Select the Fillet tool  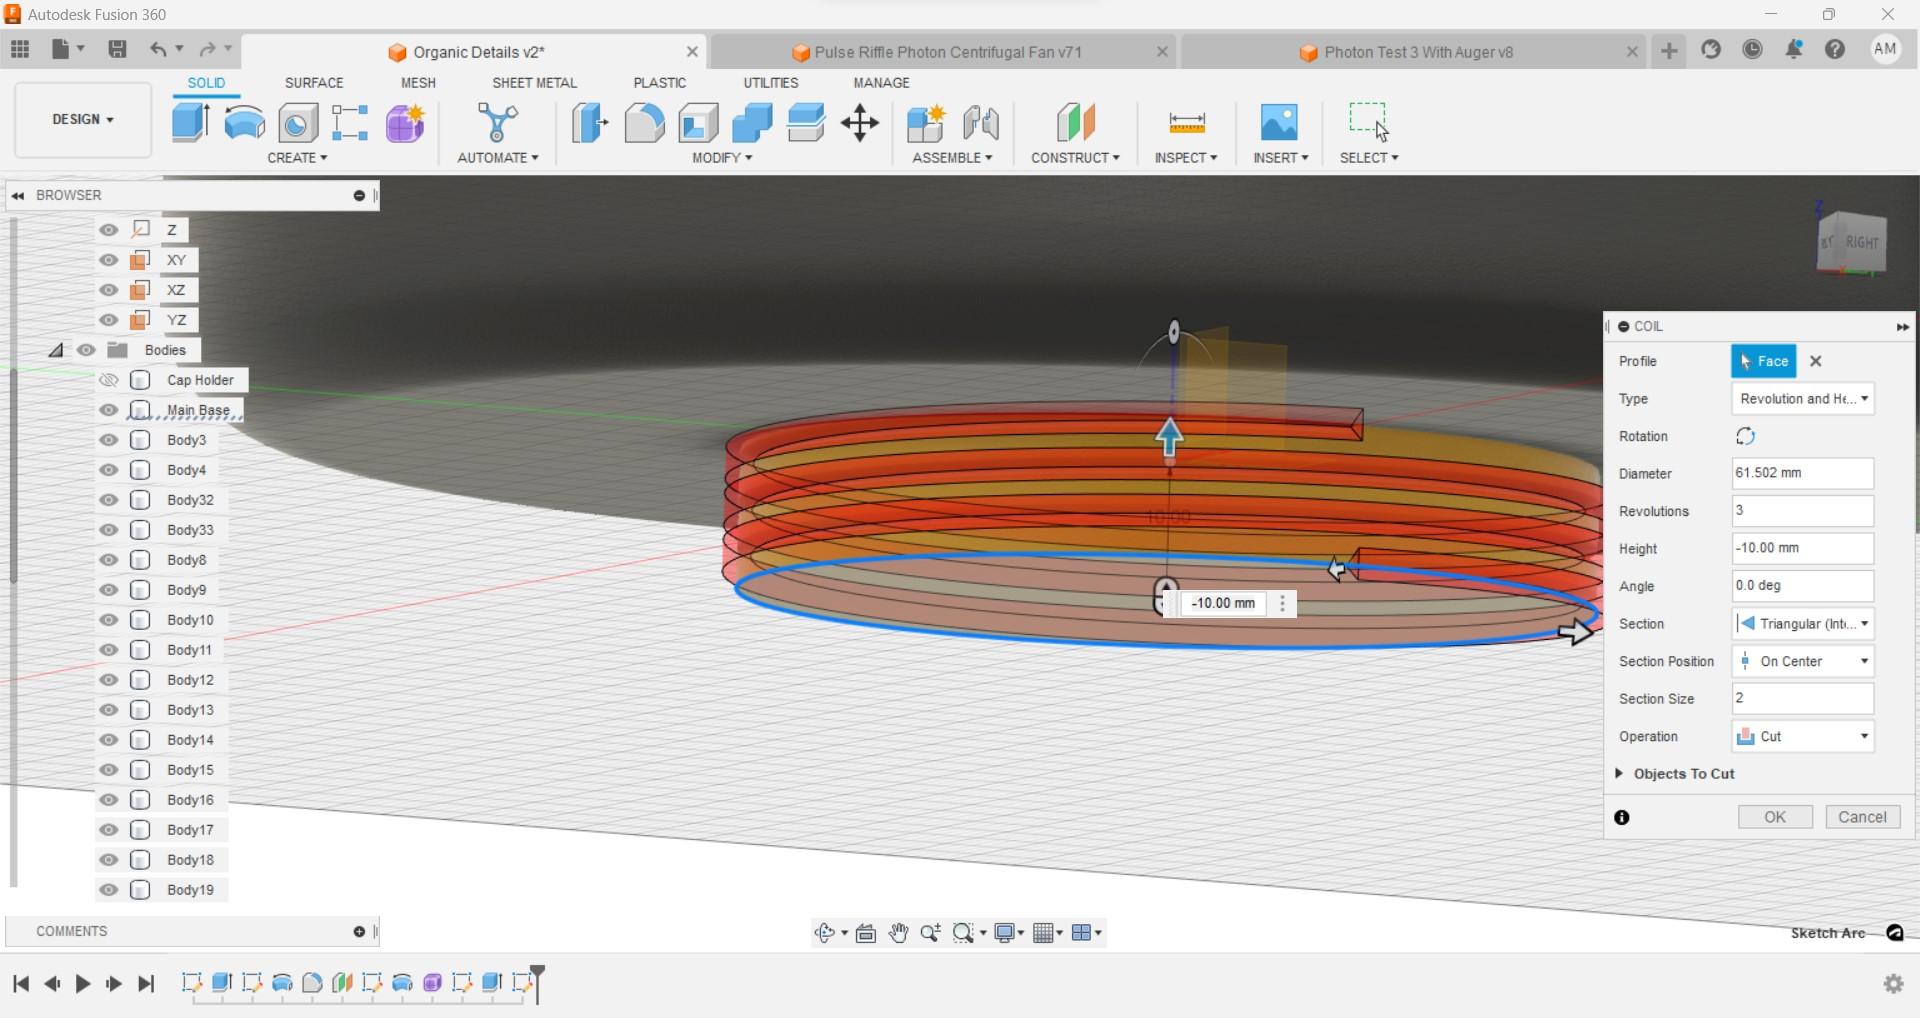(644, 123)
